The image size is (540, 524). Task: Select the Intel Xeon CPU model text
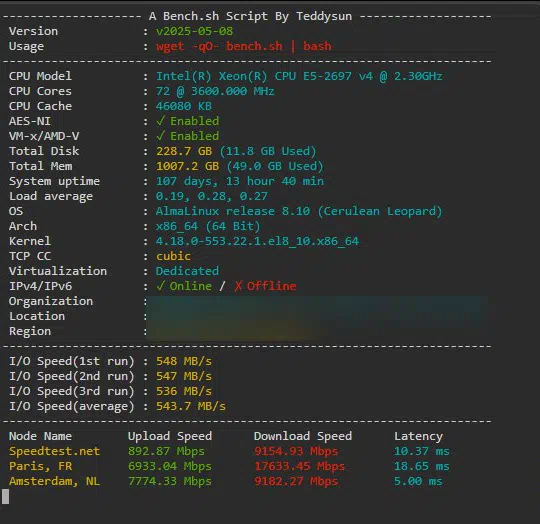(x=299, y=76)
